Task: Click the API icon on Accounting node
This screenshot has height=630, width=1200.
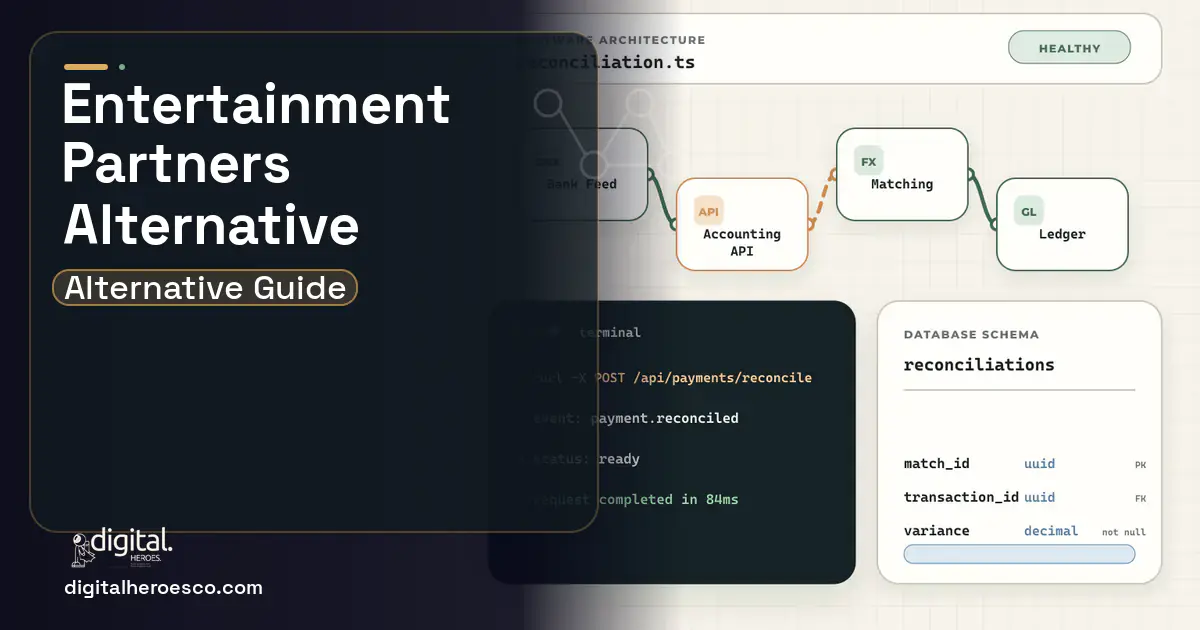Action: click(x=708, y=211)
